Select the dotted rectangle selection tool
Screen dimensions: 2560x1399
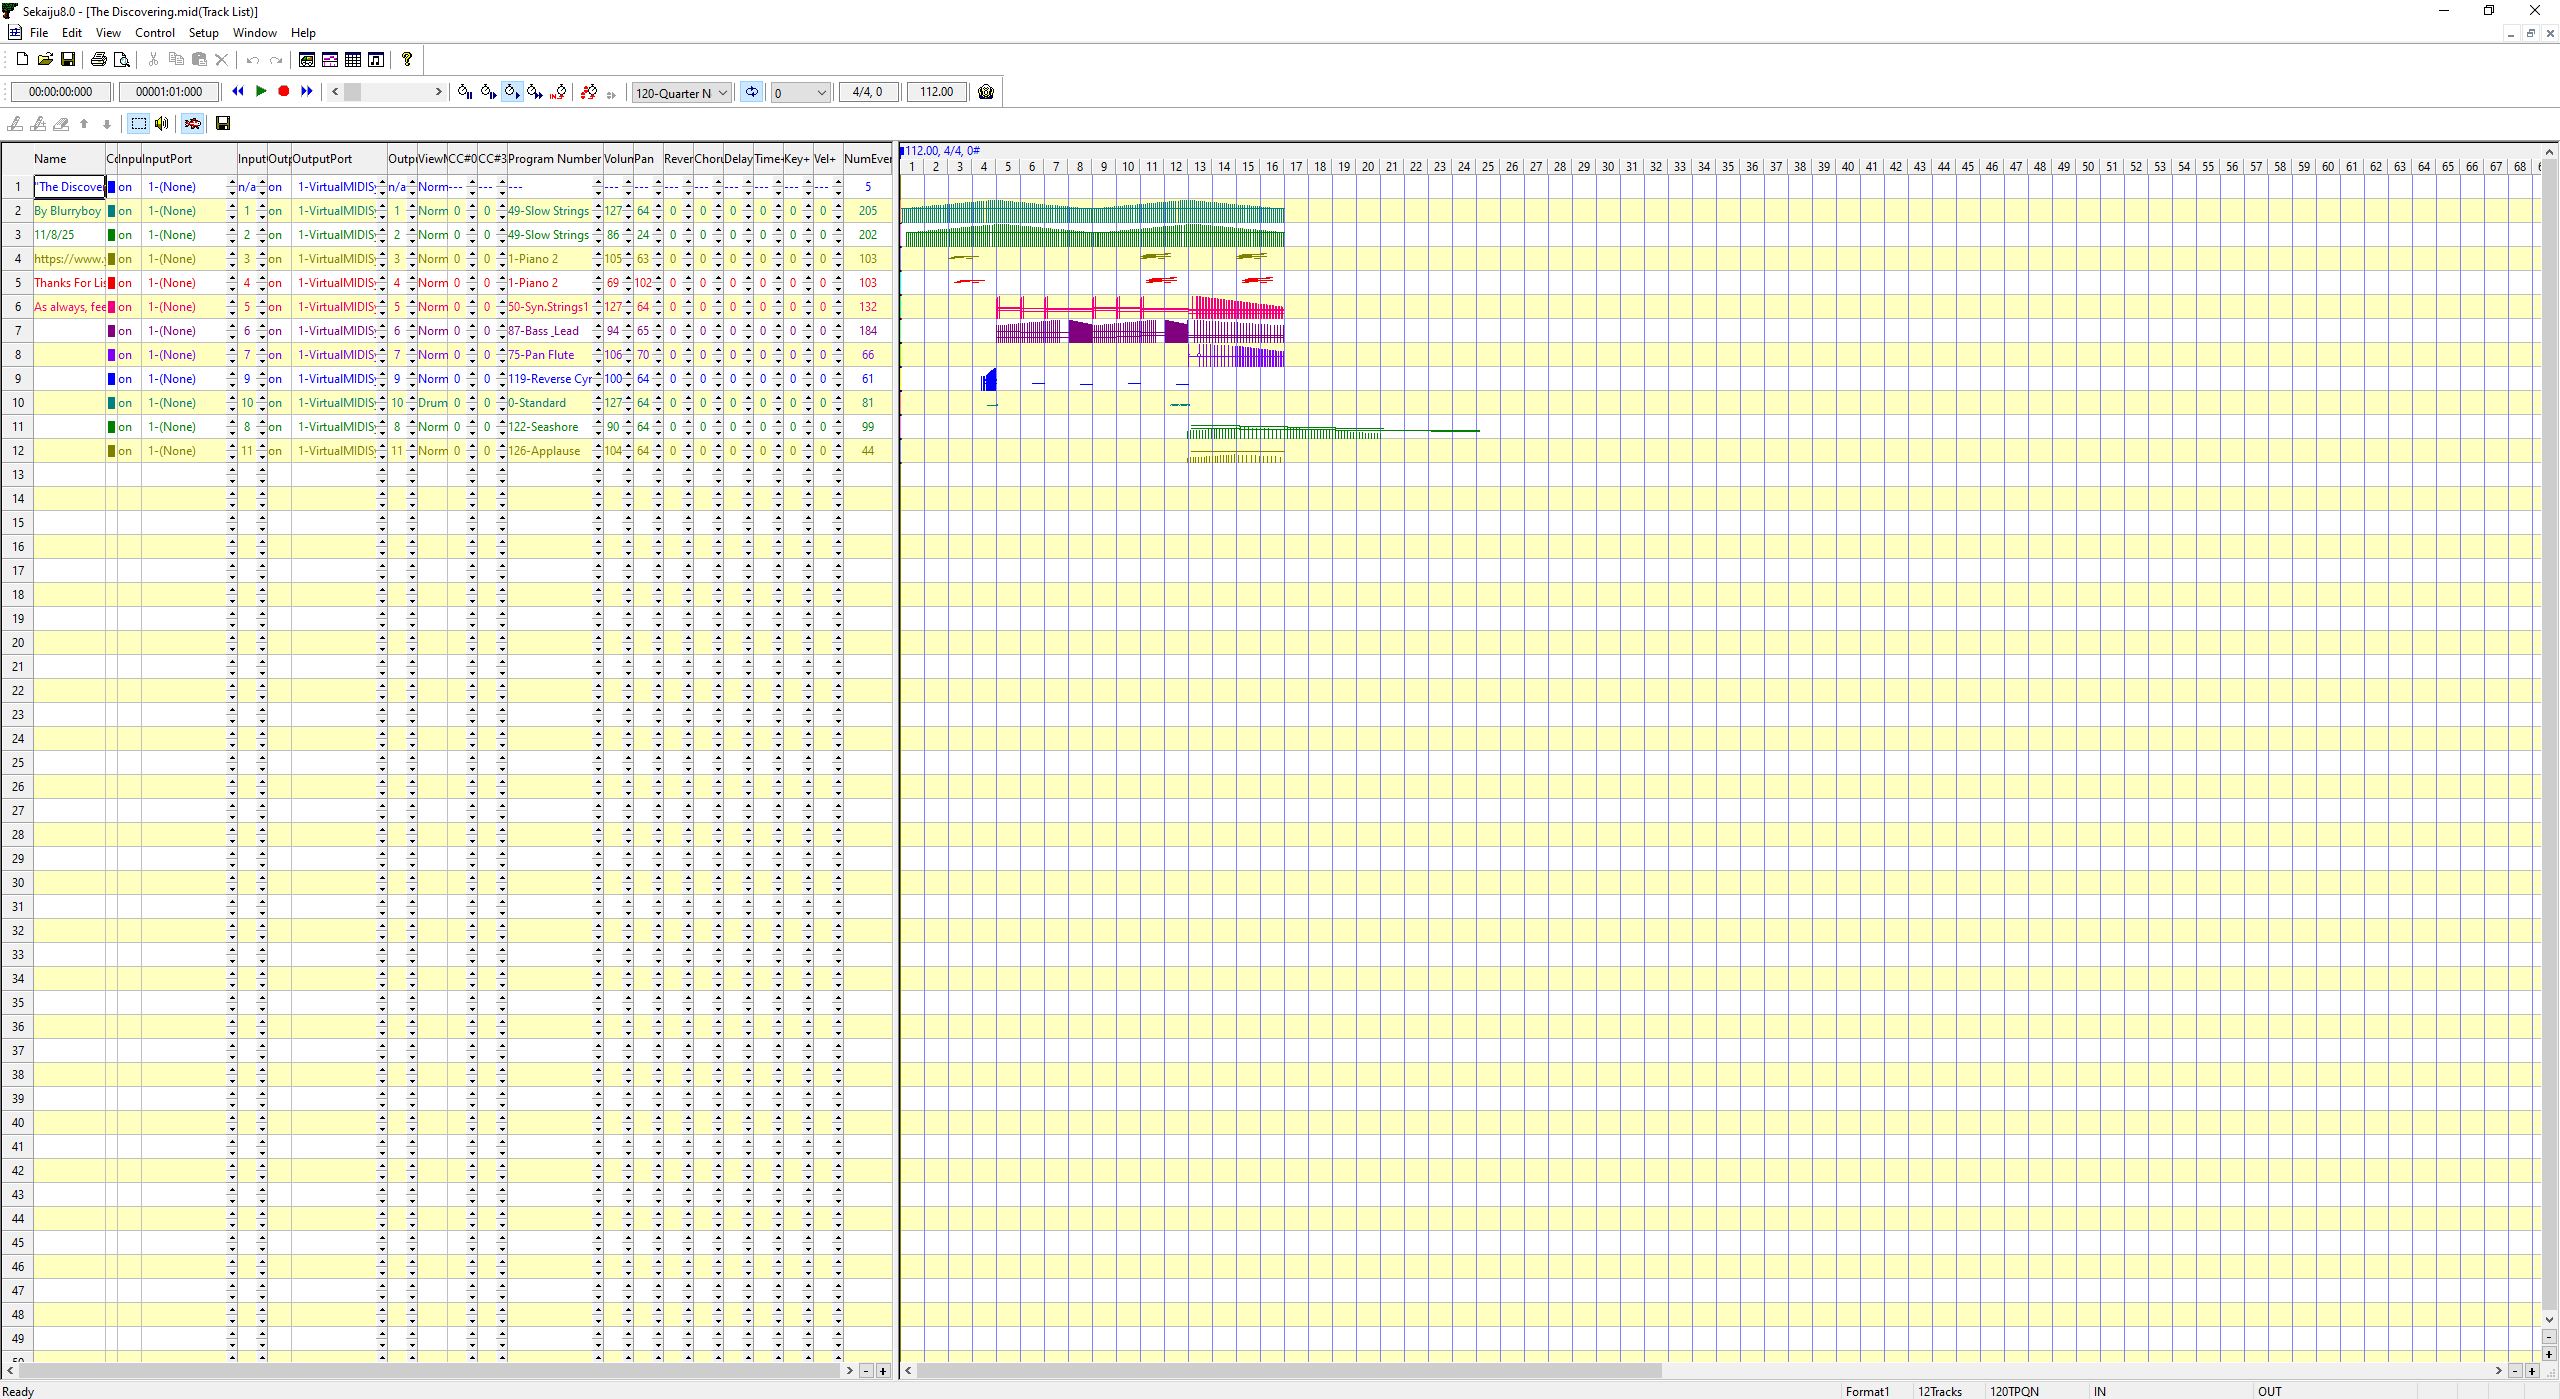pyautogui.click(x=139, y=124)
